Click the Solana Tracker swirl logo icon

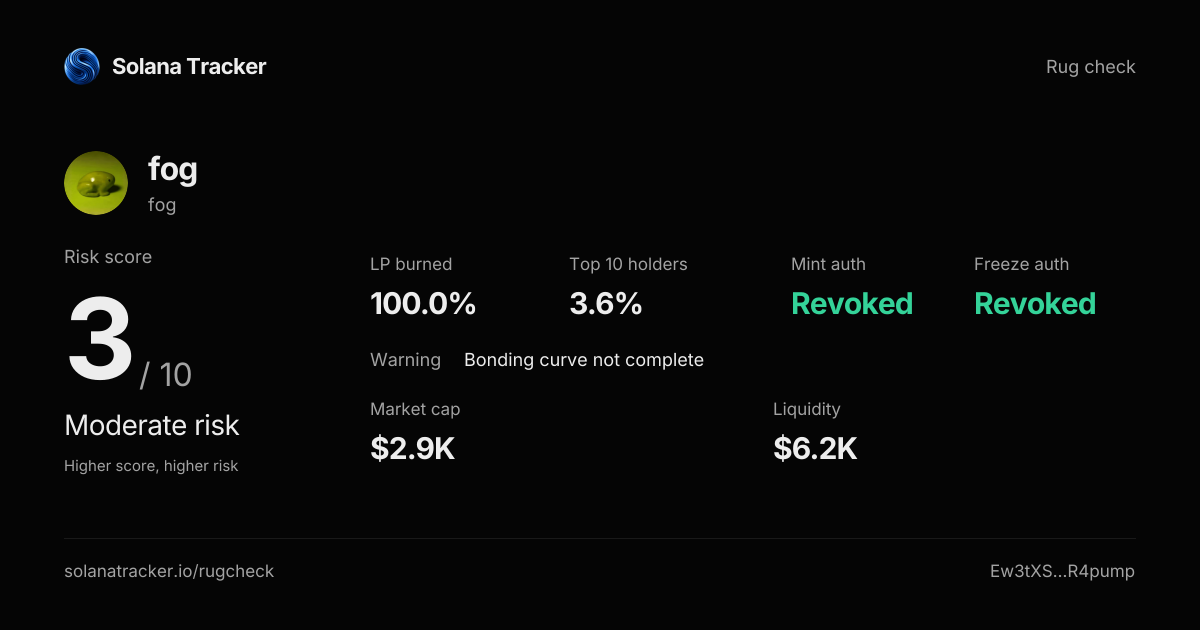tap(81, 67)
